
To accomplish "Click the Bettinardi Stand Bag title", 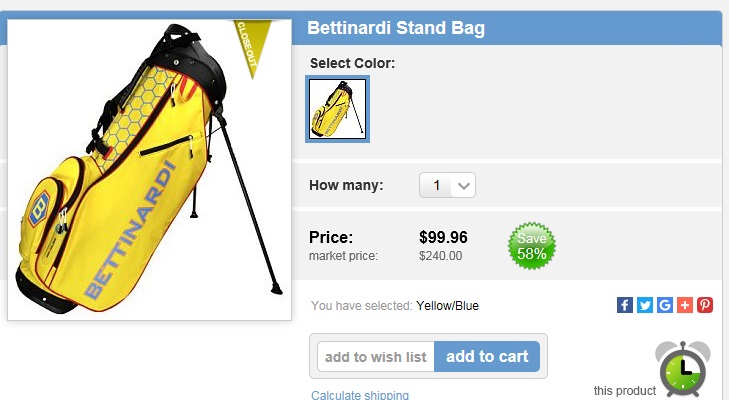I will point(395,28).
